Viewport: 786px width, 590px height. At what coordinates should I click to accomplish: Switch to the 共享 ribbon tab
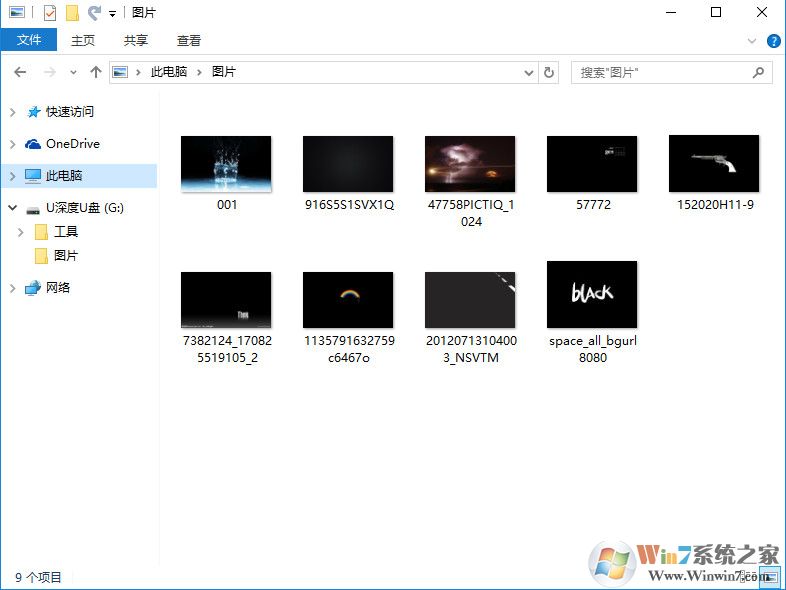[136, 41]
